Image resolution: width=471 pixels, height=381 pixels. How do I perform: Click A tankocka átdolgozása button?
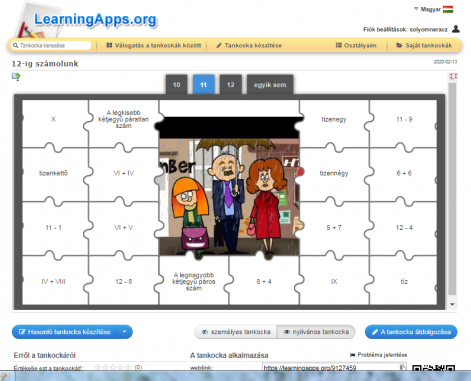(x=411, y=332)
